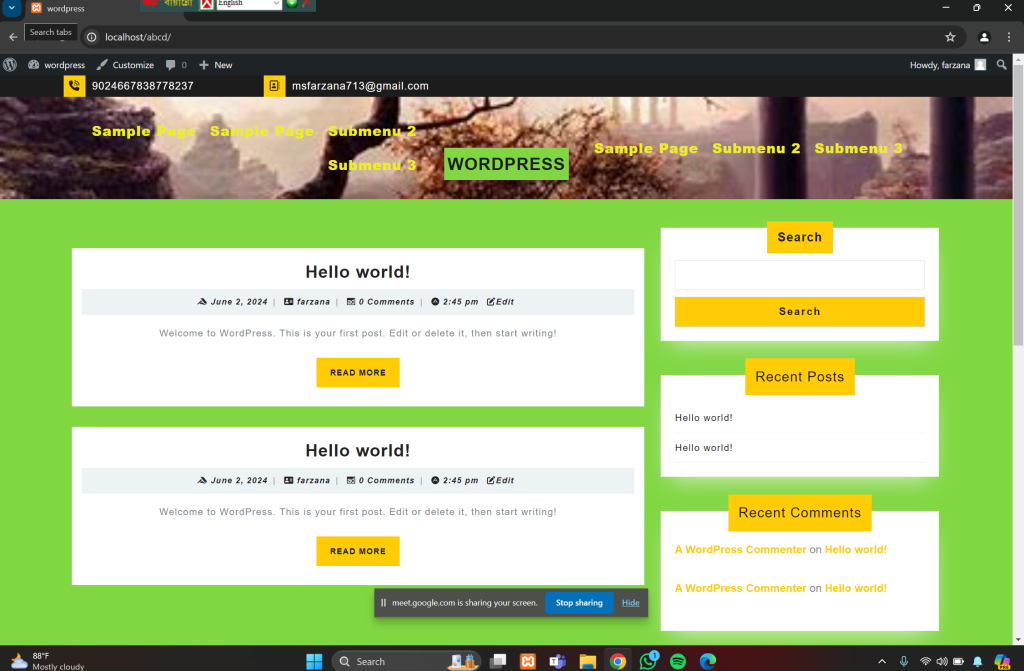Click READ MORE on the first post

click(x=358, y=373)
